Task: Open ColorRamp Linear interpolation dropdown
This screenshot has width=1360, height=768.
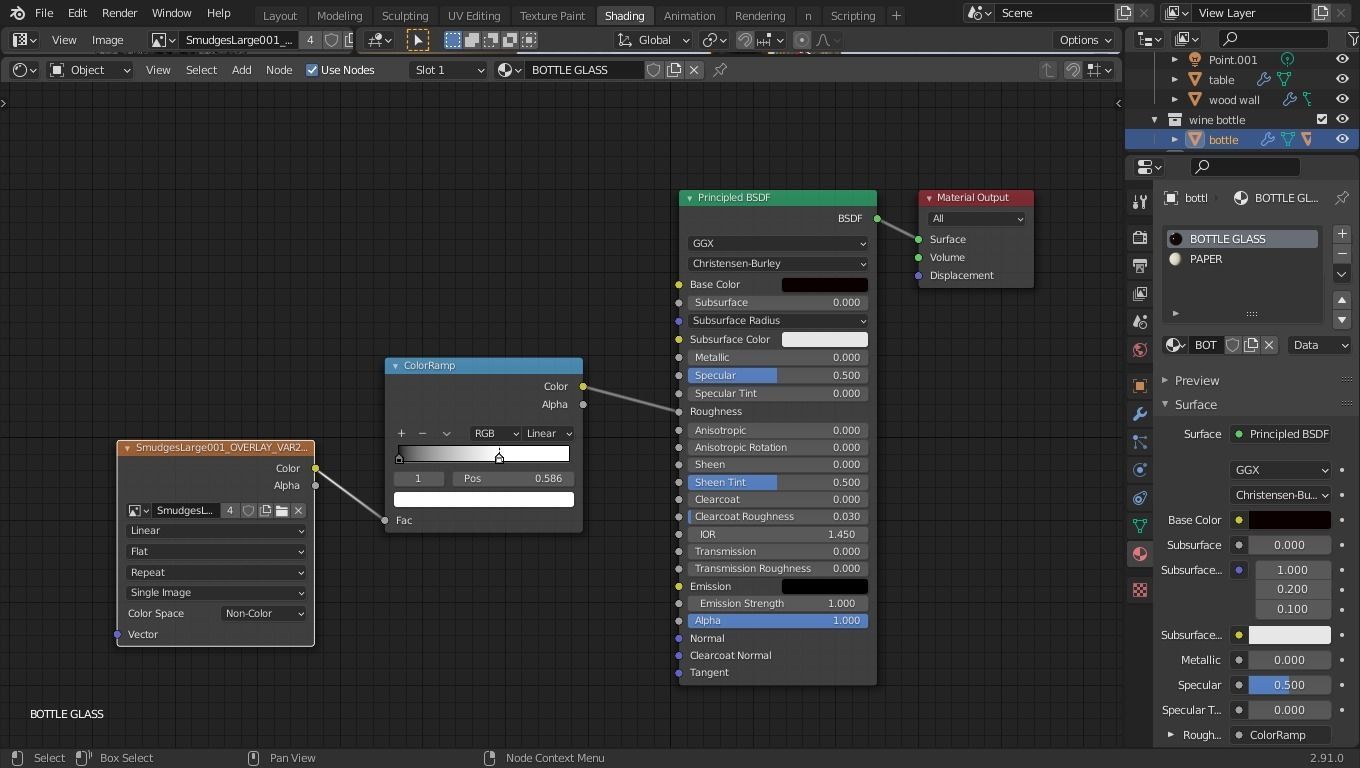Action: click(549, 434)
